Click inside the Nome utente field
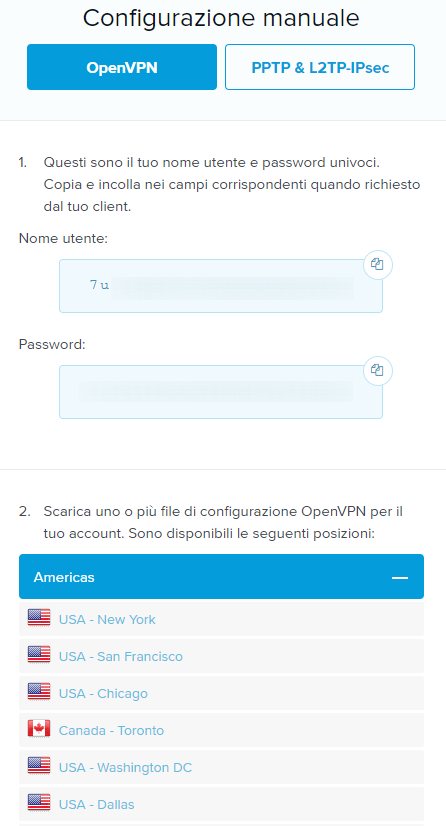This screenshot has height=826, width=446. click(221, 286)
